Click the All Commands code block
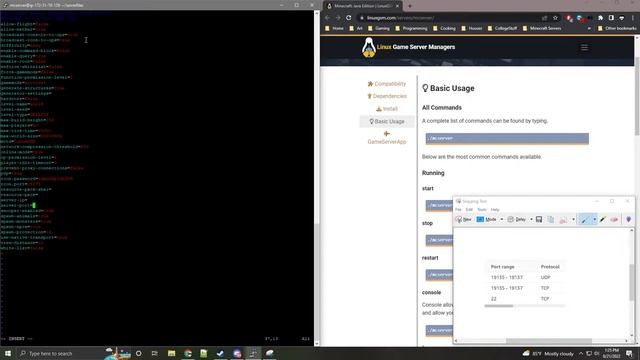 tap(507, 139)
